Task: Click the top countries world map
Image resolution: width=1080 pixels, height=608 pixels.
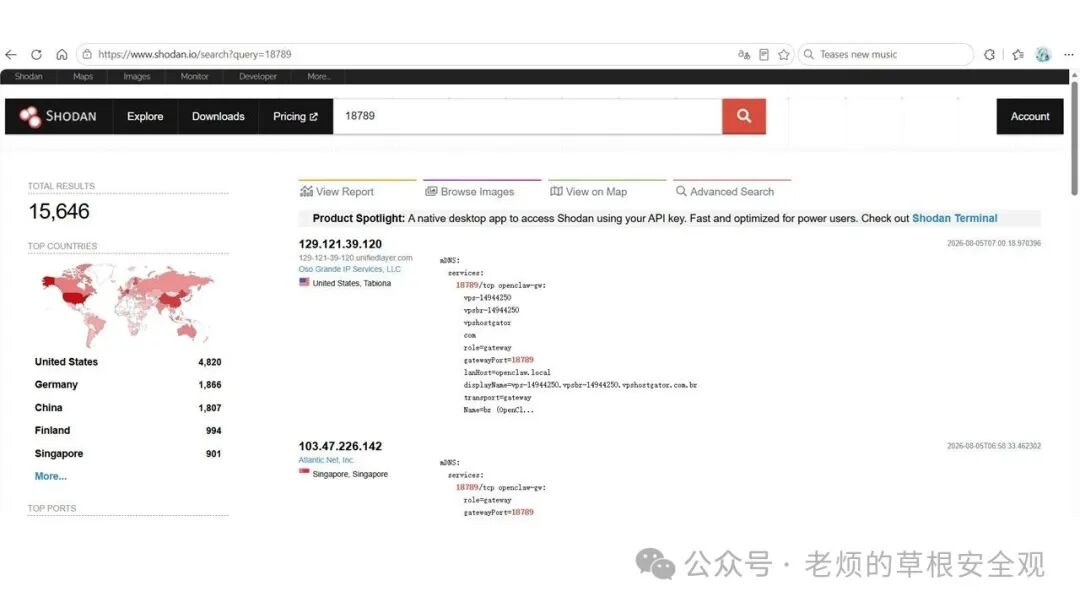Action: 127,304
